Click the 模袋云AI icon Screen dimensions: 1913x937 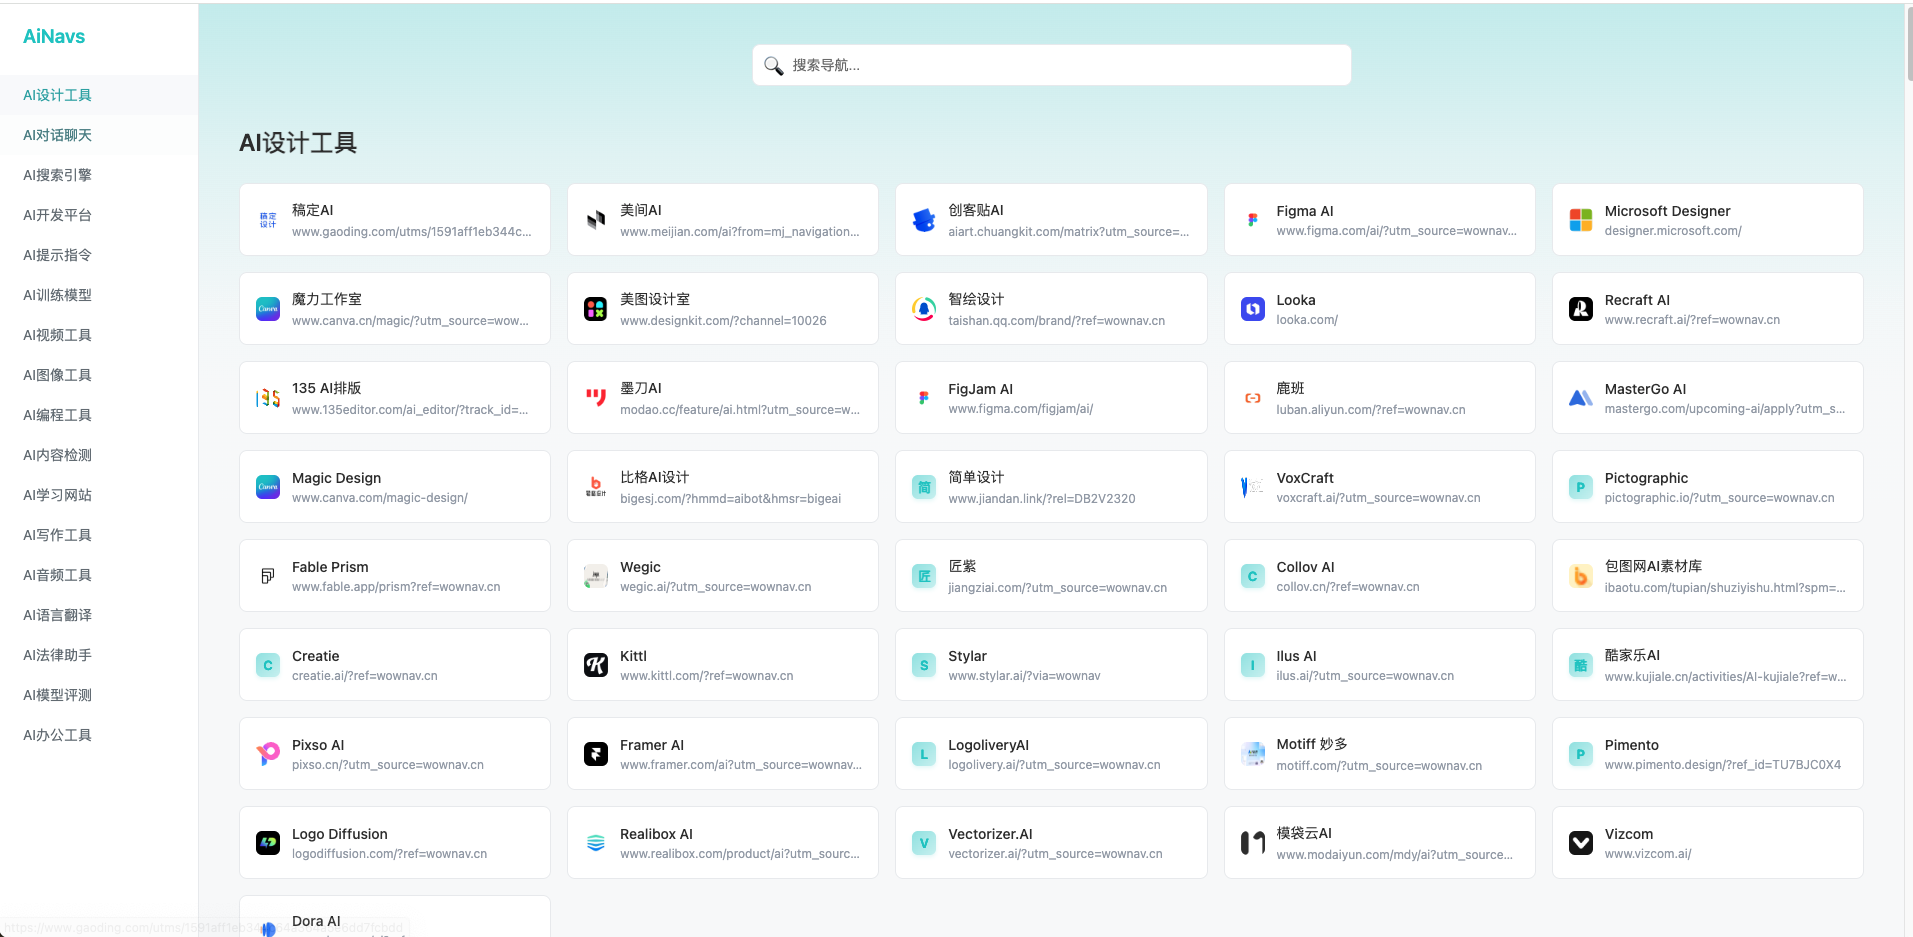[x=1252, y=843]
